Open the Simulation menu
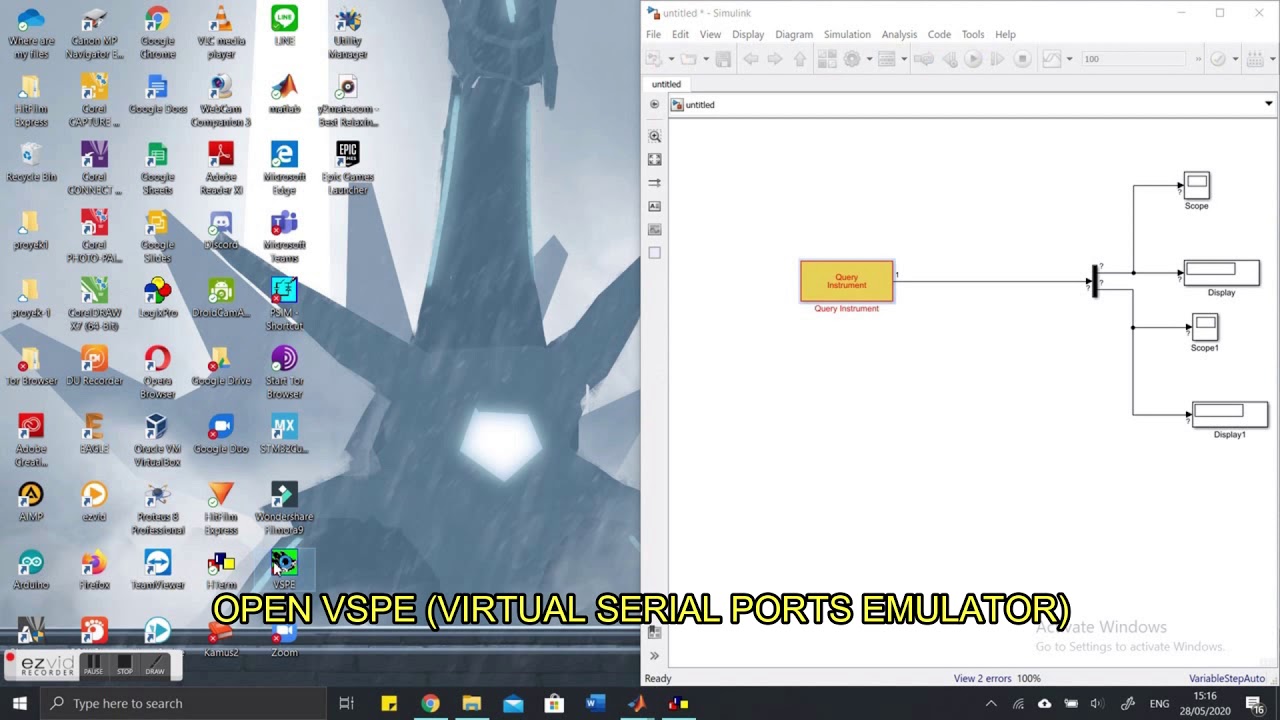The width and height of the screenshot is (1280, 720). point(847,34)
